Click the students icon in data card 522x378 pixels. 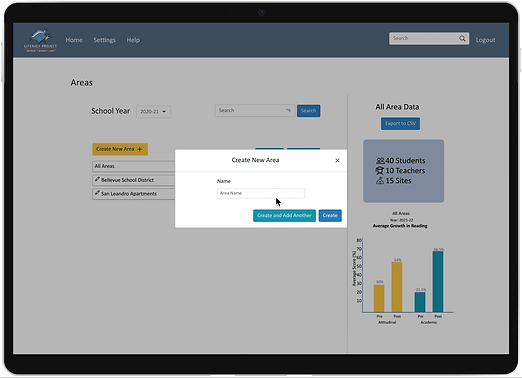(x=380, y=161)
